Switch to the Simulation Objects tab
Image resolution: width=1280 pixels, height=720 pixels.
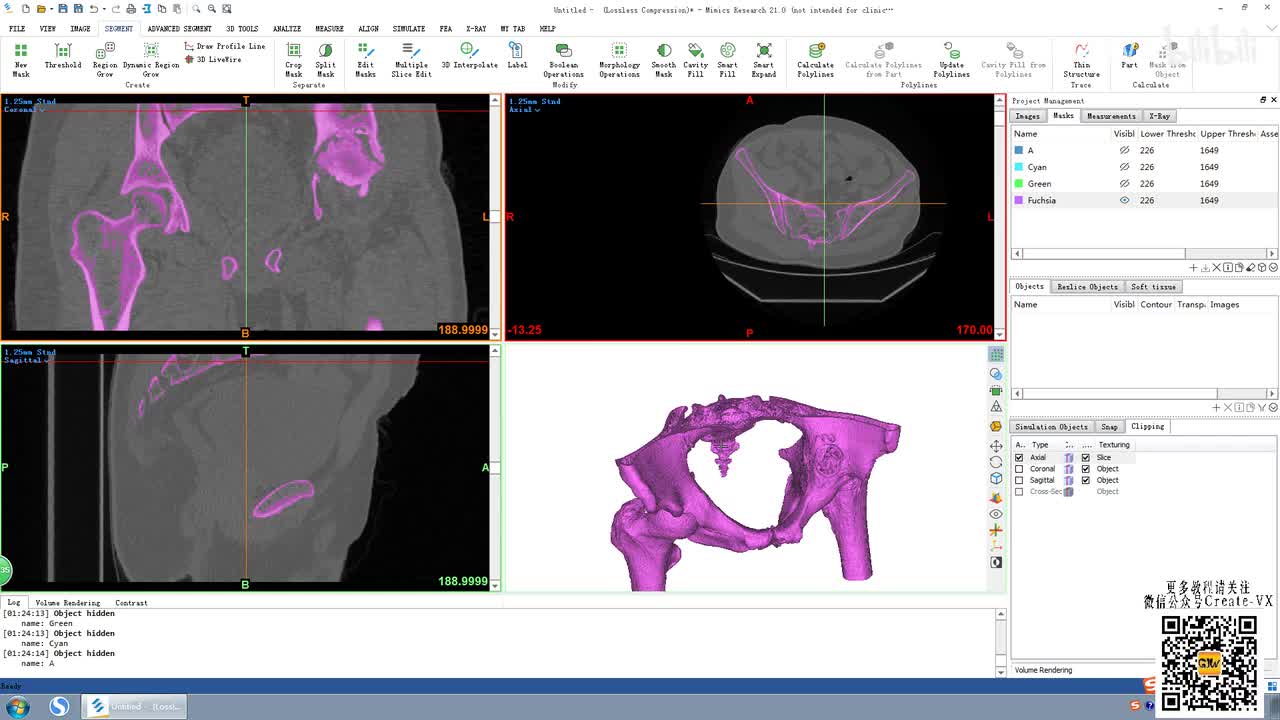click(1051, 427)
